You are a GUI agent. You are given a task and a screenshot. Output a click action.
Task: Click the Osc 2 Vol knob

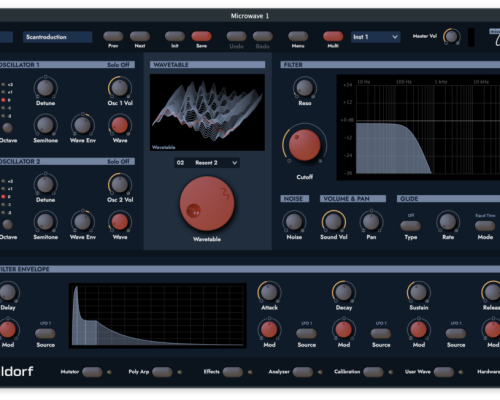click(120, 184)
